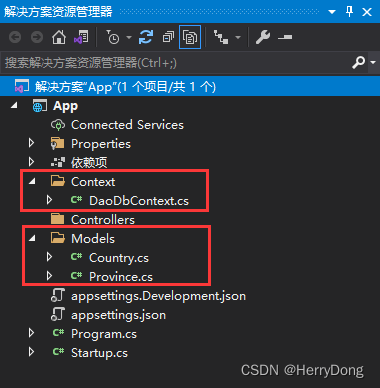Open DaoDbContext.cs file
Screen dimensions: 380x388
pos(139,201)
